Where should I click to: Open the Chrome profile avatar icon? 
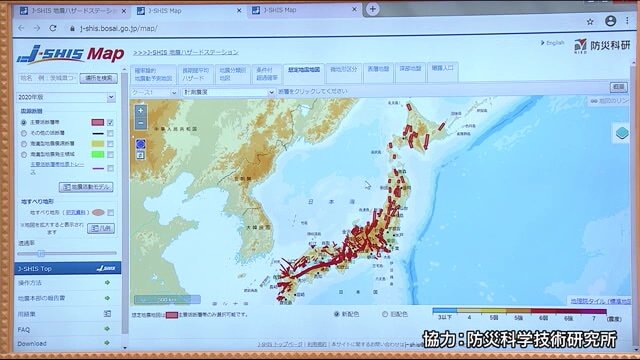pyautogui.click(x=610, y=21)
